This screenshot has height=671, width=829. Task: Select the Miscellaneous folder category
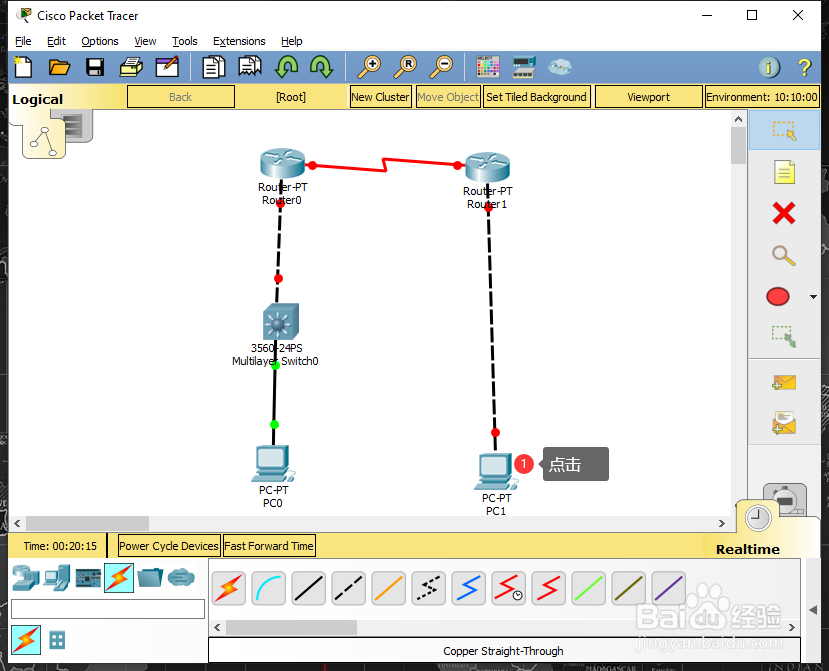[x=150, y=577]
